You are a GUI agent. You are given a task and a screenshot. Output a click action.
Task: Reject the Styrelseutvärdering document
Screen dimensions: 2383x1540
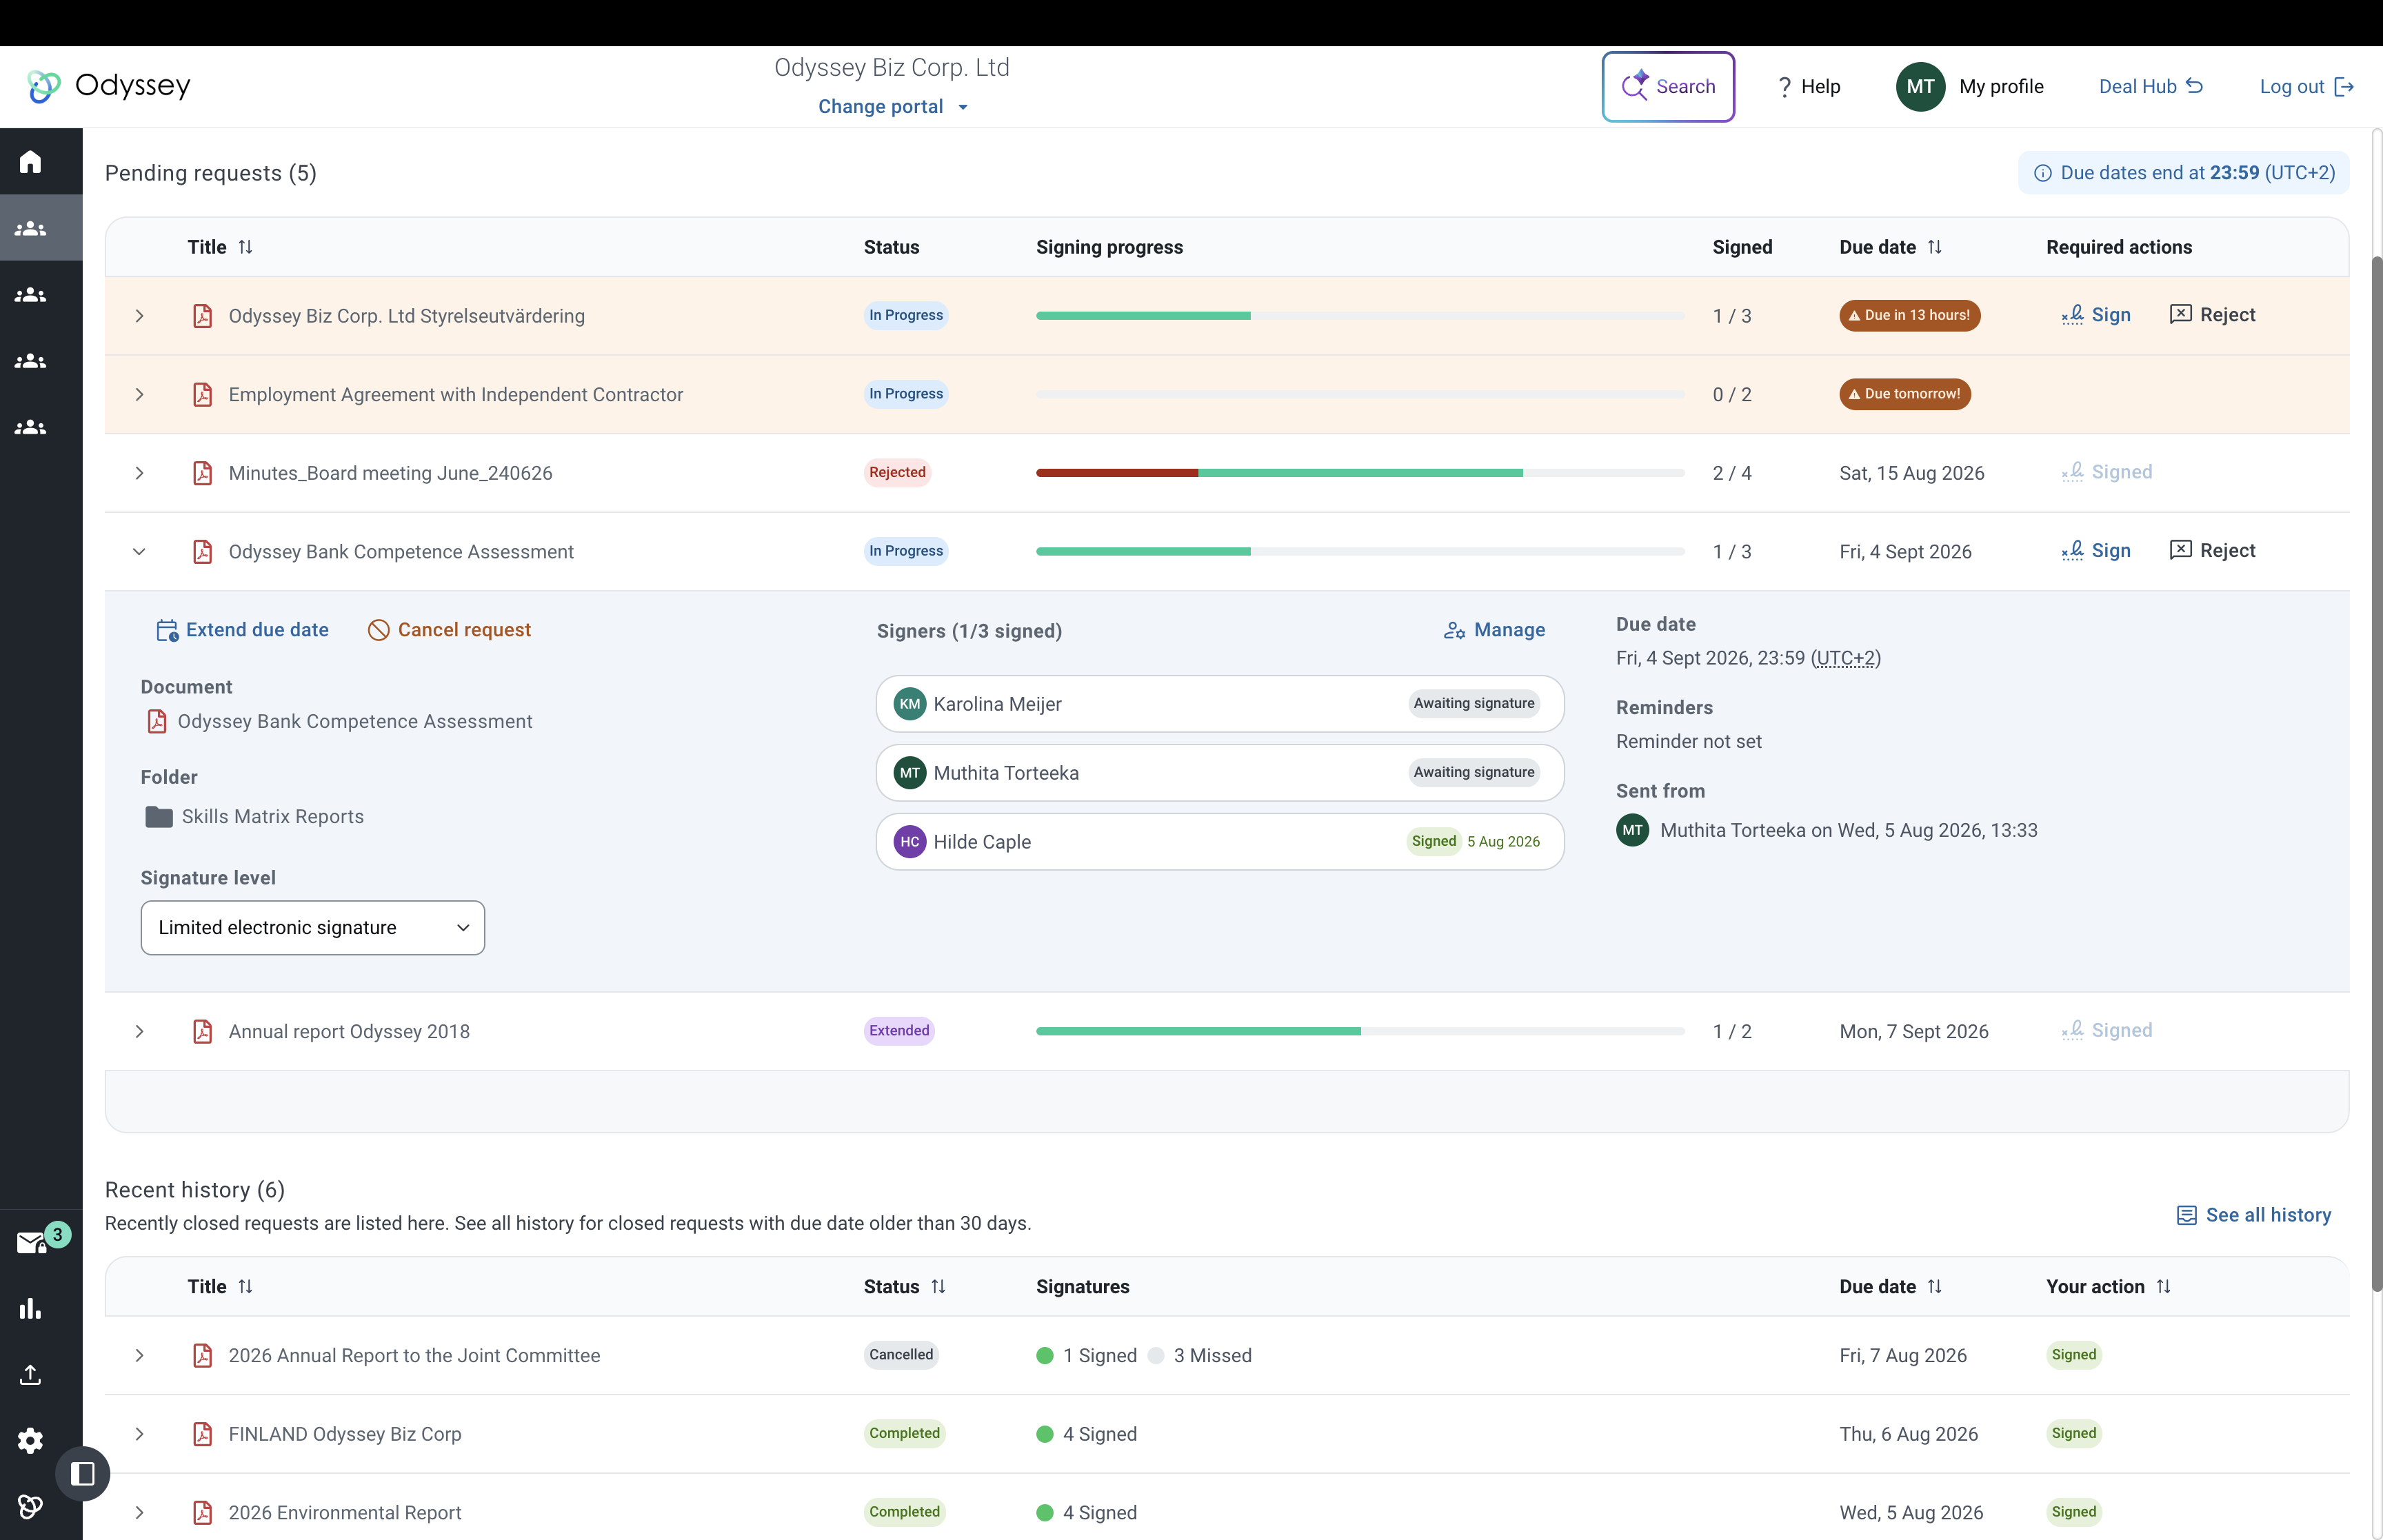pos(2212,315)
